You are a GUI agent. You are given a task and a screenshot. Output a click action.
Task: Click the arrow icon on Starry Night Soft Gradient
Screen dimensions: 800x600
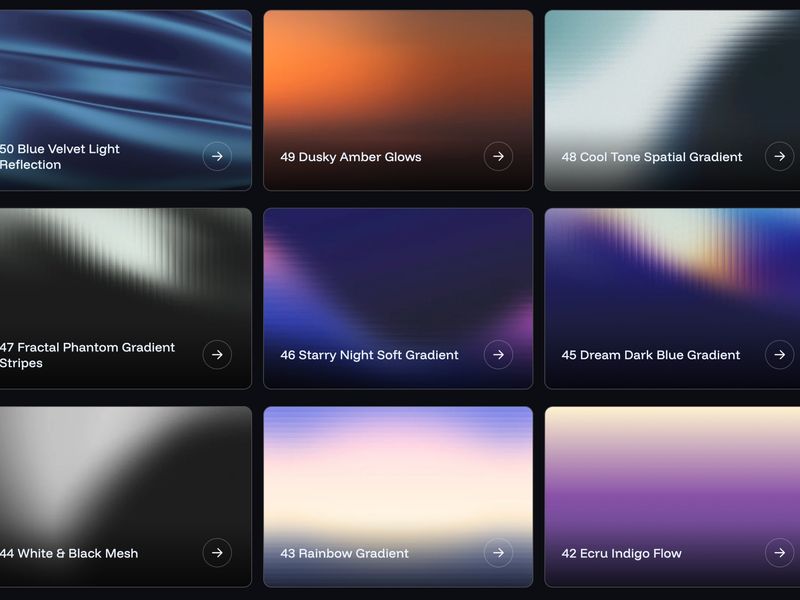click(501, 355)
